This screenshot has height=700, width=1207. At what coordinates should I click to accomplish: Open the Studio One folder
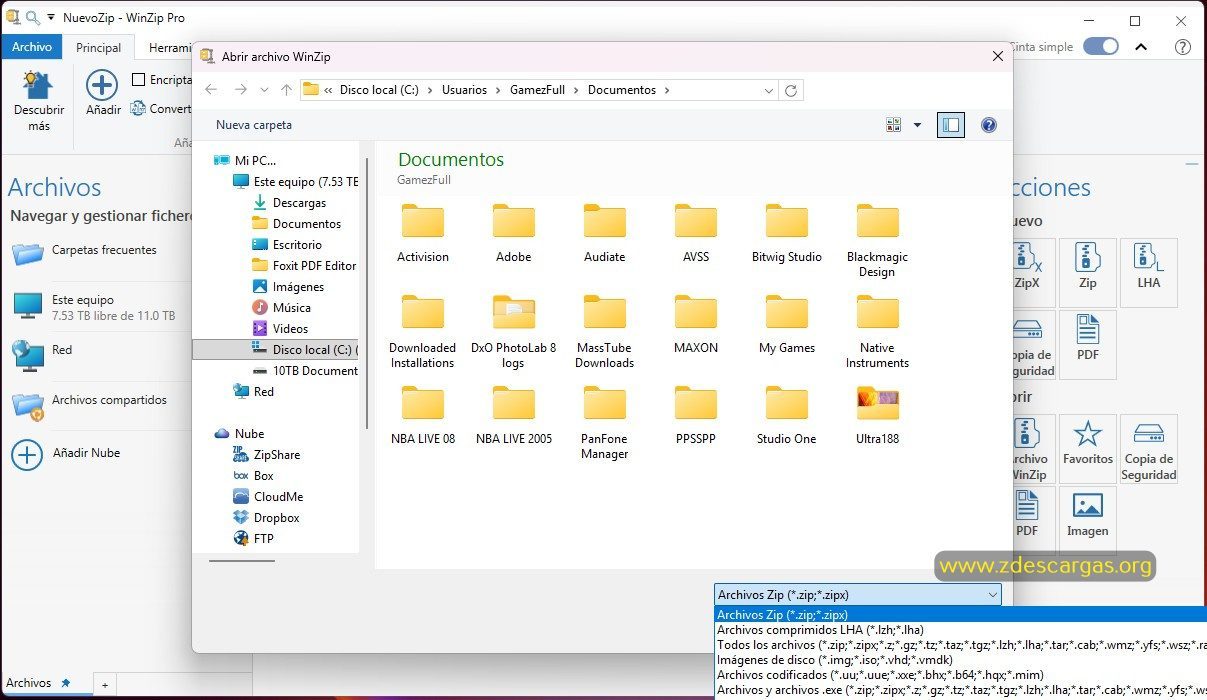tap(787, 415)
